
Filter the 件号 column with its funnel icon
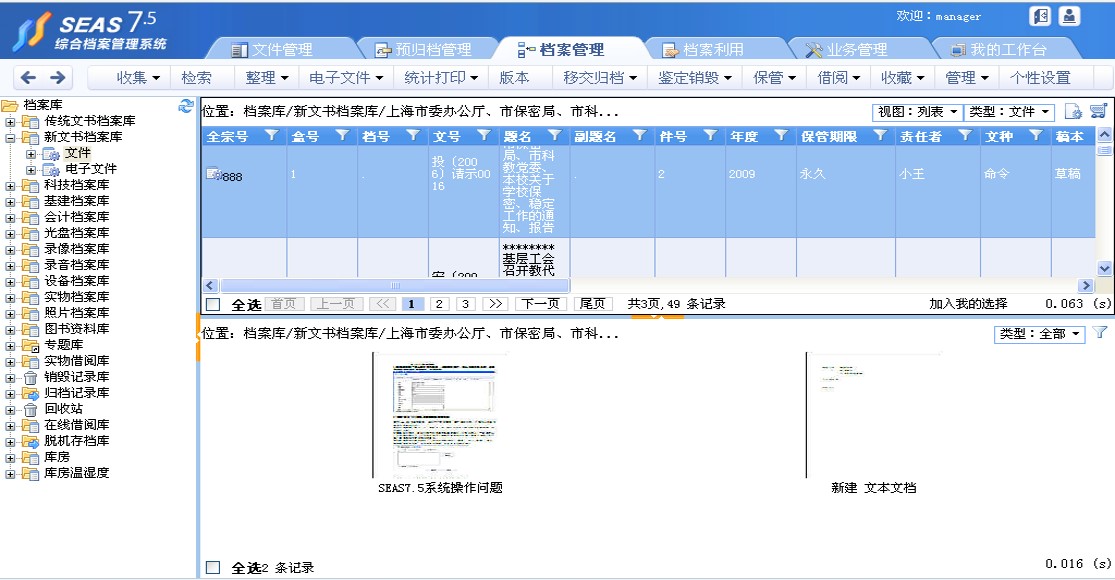tap(710, 135)
